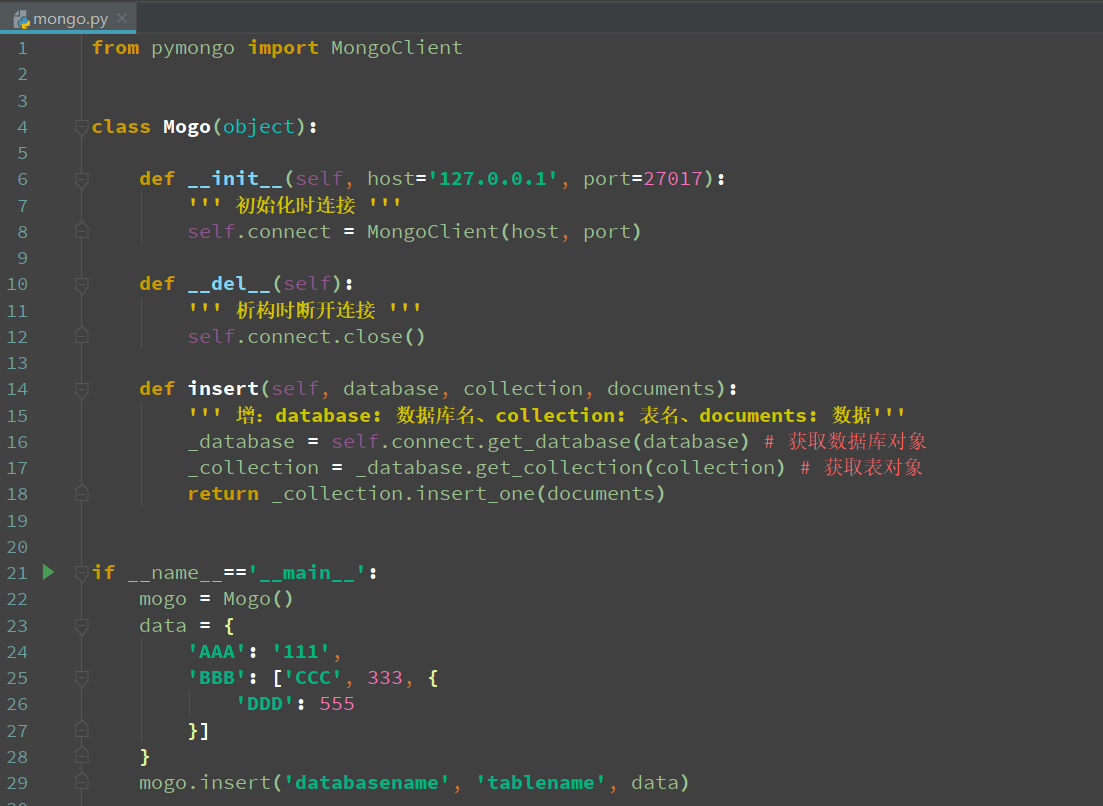Click the '__main__' string literal
1103x806 pixels.
click(x=307, y=572)
